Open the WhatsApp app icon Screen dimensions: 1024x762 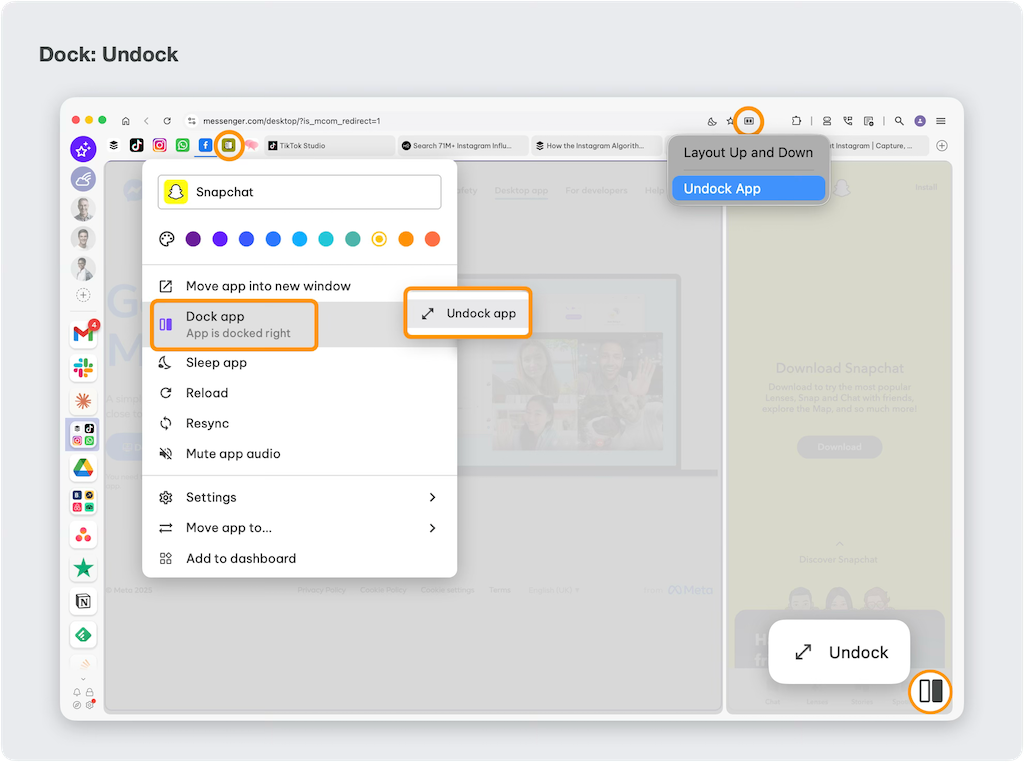click(183, 145)
